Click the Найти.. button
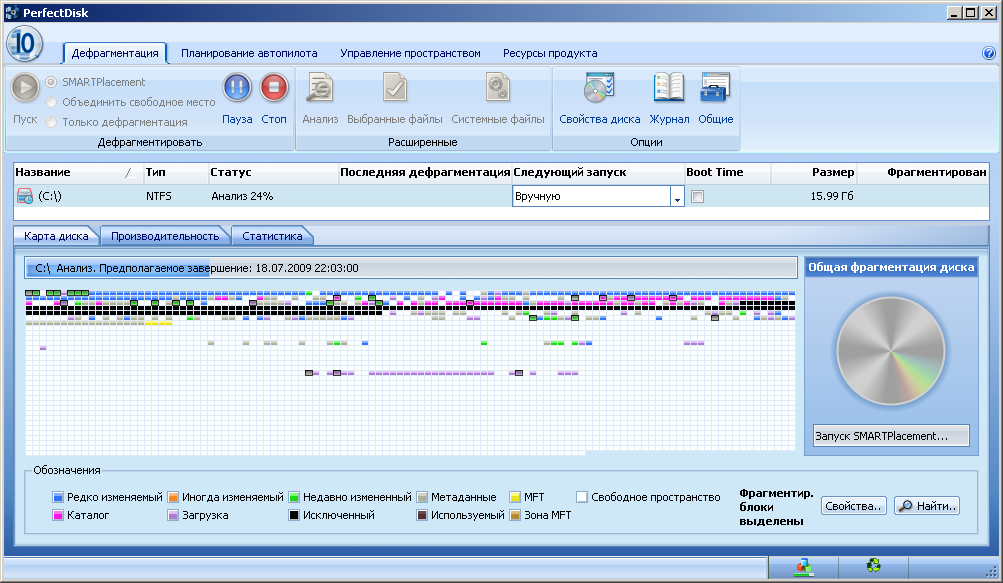 pos(927,506)
